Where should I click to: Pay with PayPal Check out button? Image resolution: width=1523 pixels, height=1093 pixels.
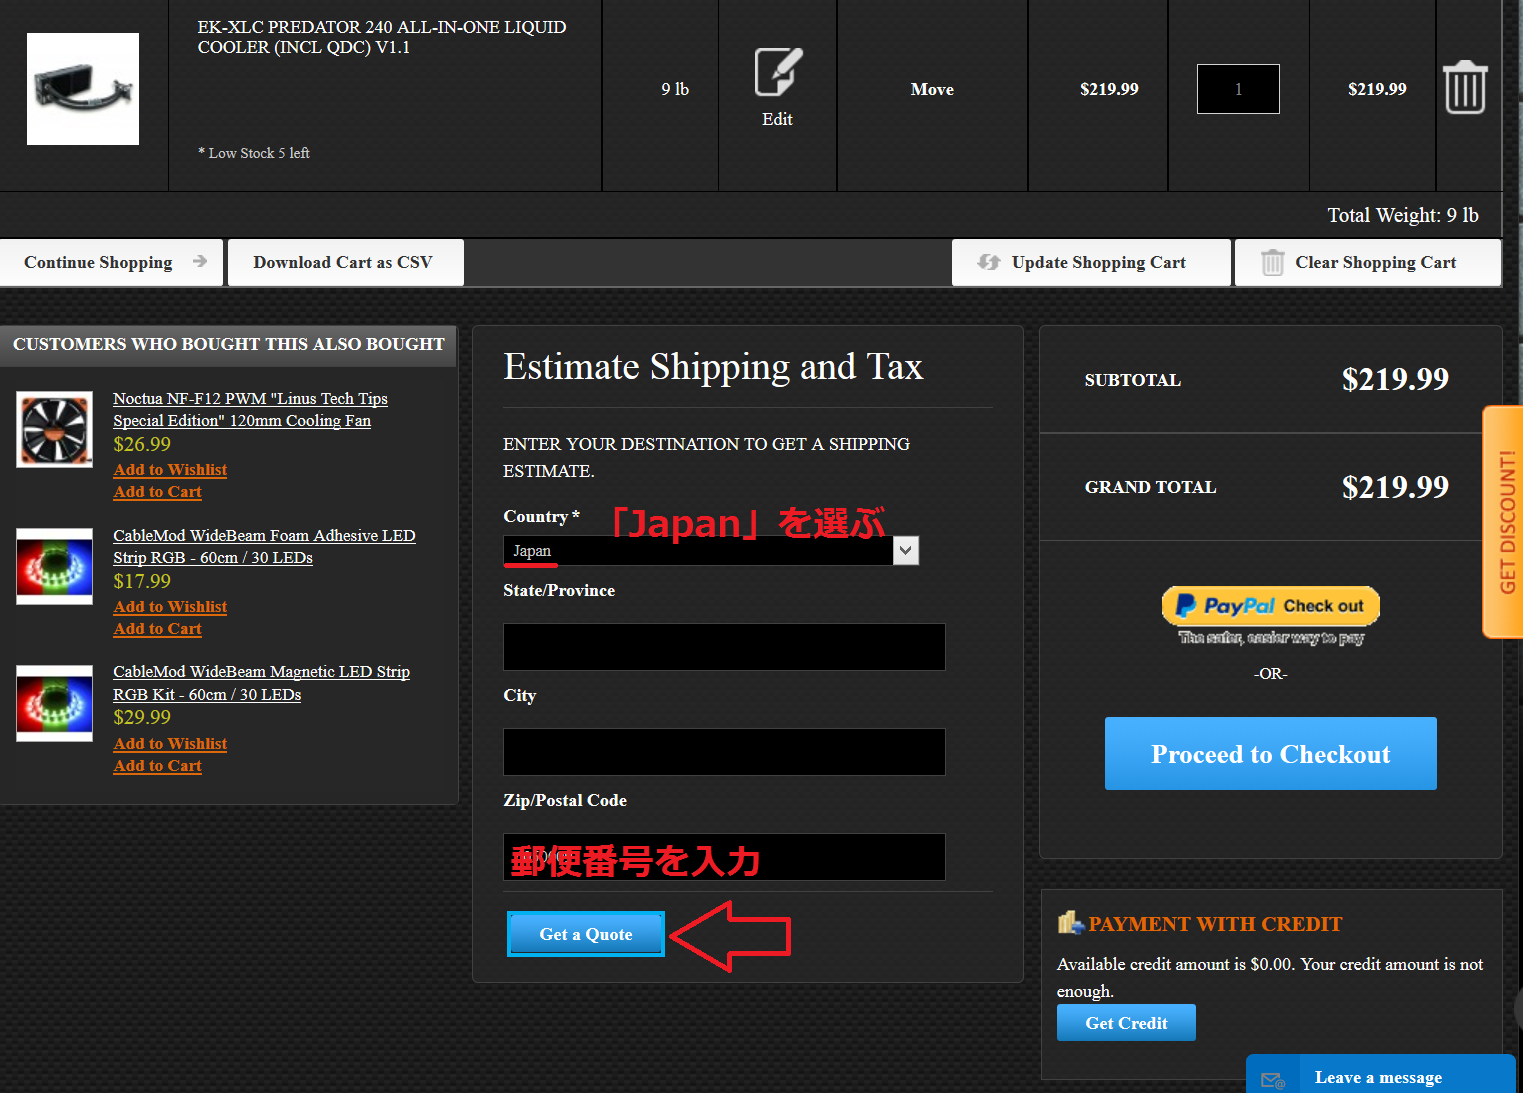point(1270,606)
